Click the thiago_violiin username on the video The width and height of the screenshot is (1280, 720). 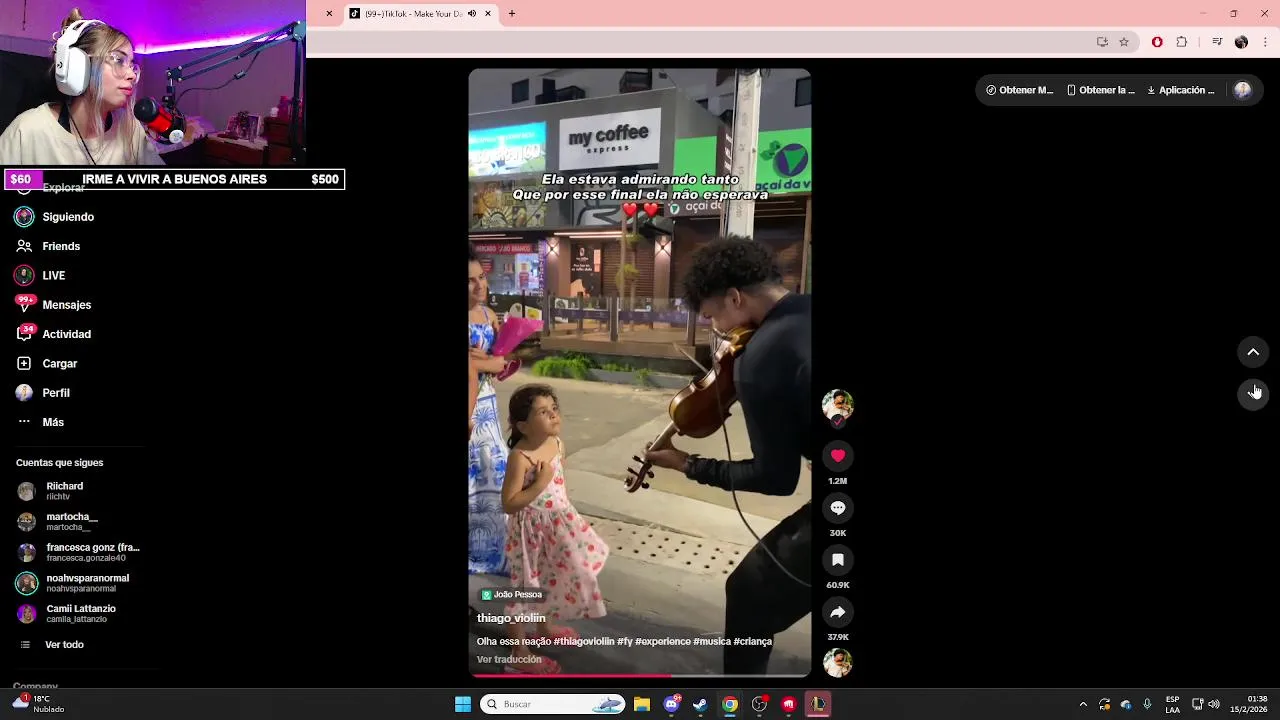(511, 619)
